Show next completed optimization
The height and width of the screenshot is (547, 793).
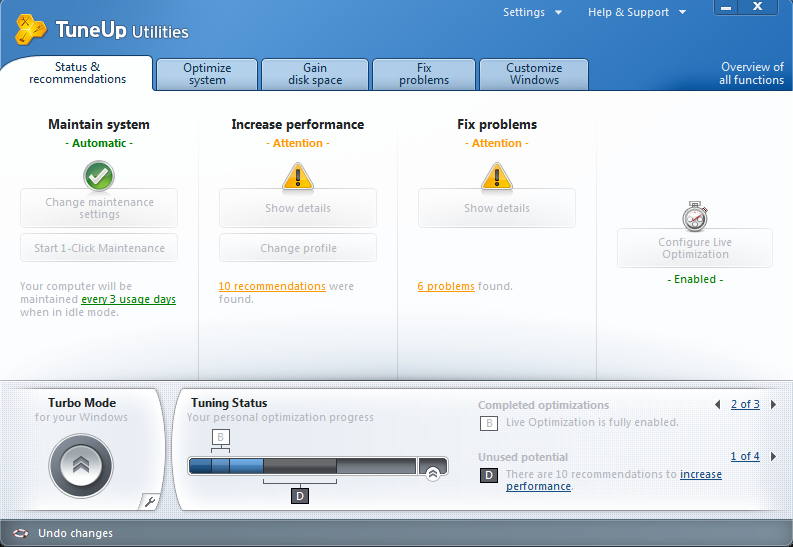[x=773, y=404]
